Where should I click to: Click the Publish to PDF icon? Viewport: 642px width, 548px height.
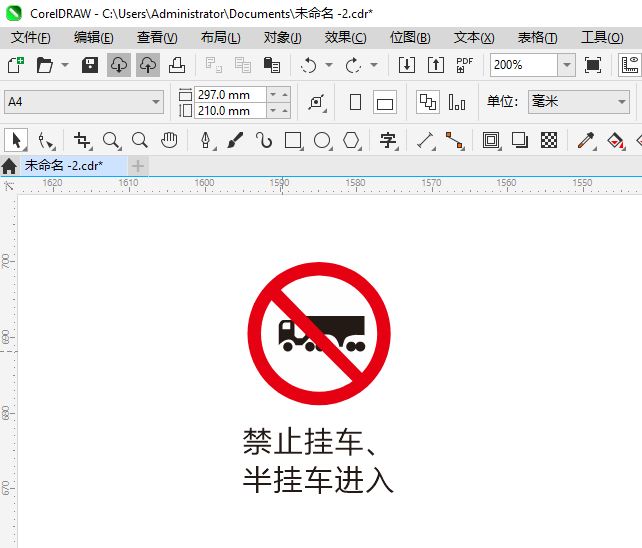(465, 65)
